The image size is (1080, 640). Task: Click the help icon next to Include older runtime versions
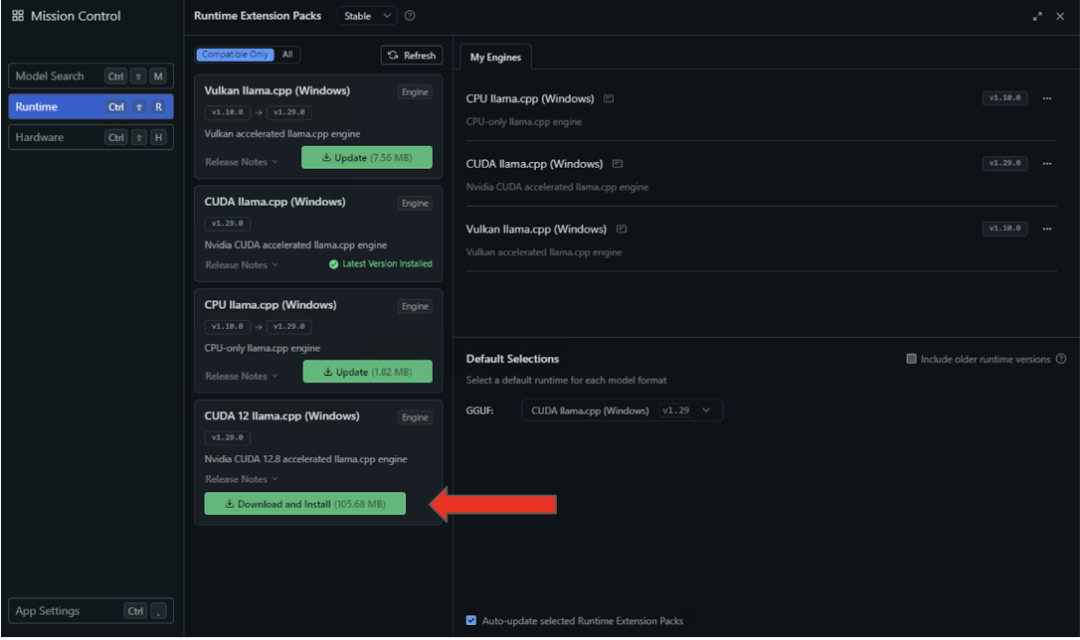point(1061,359)
